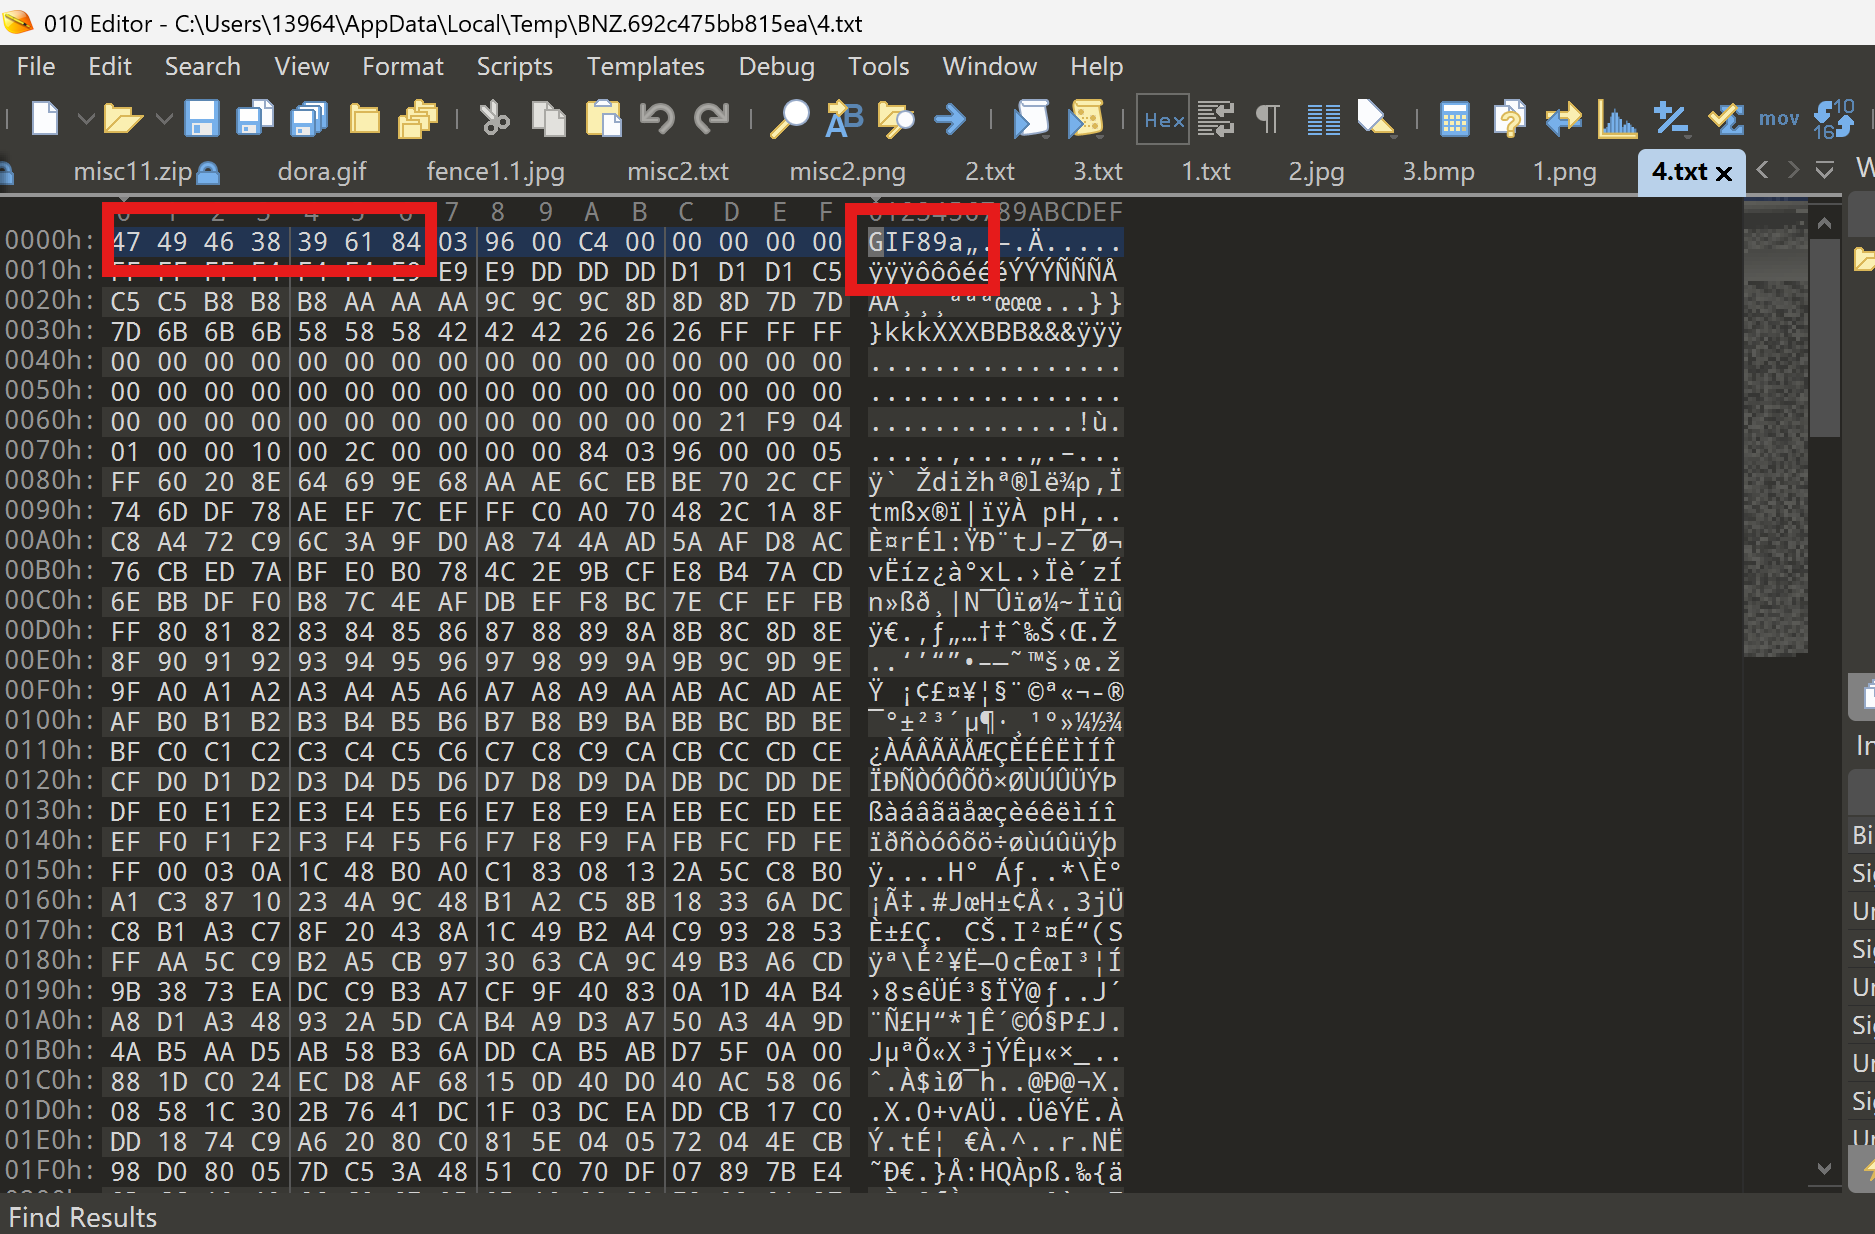This screenshot has width=1875, height=1234.
Task: Open the mov disassembler tool
Action: (x=1779, y=119)
